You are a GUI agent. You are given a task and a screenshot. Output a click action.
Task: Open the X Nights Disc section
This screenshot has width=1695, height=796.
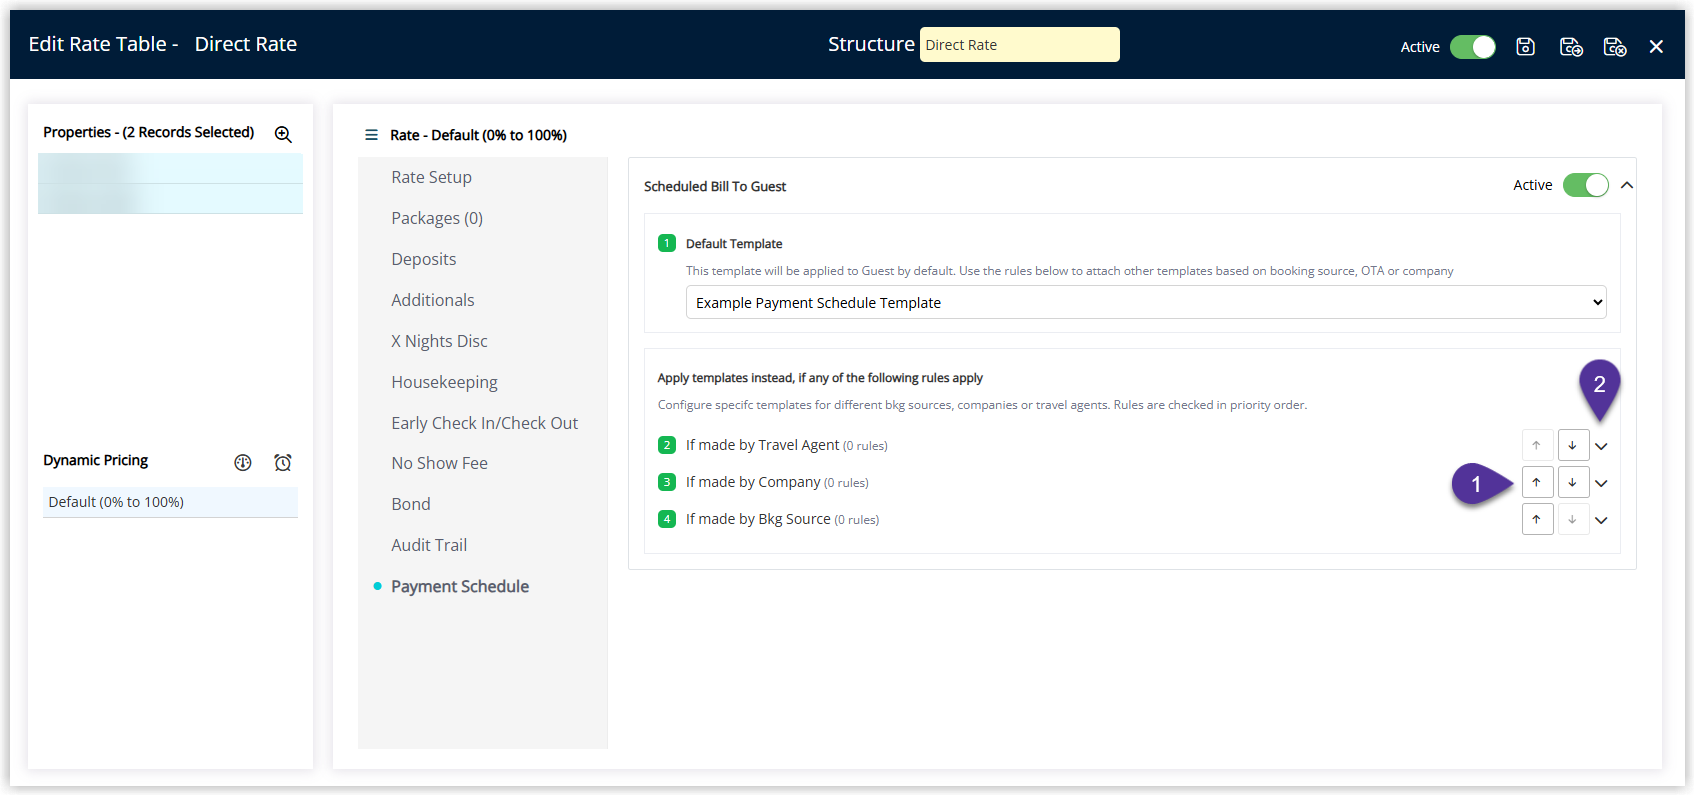(439, 341)
